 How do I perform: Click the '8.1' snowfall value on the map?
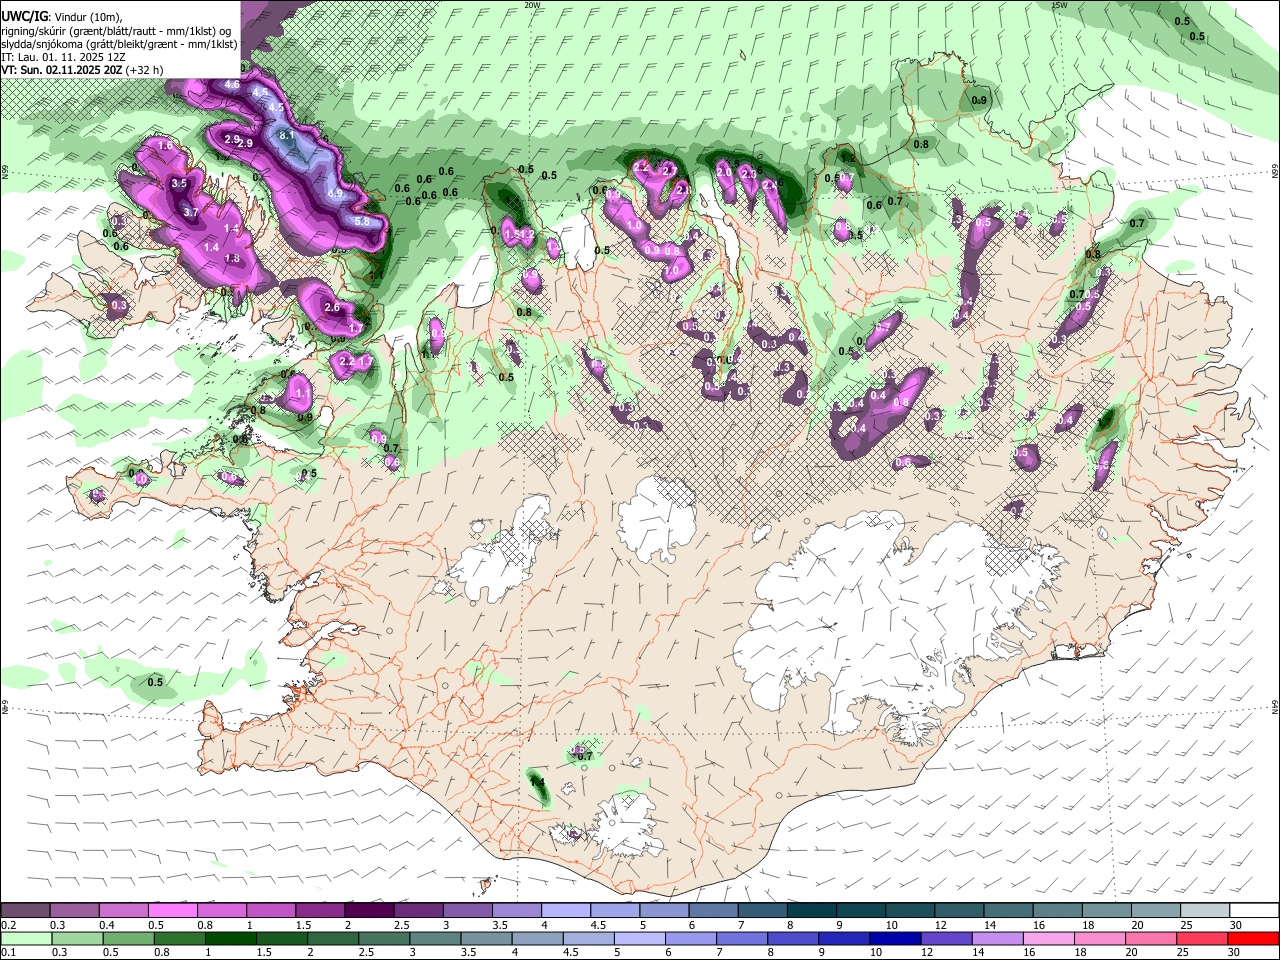285,135
